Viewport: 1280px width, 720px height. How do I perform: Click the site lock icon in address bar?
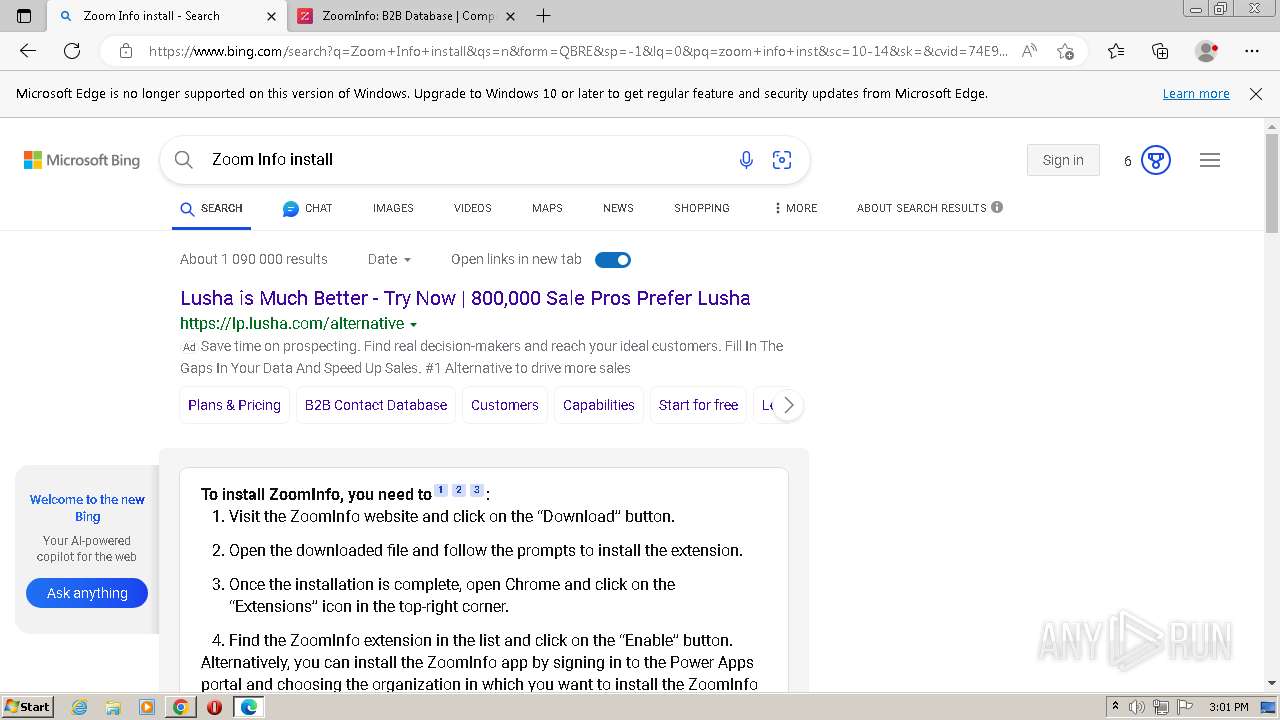pyautogui.click(x=126, y=51)
